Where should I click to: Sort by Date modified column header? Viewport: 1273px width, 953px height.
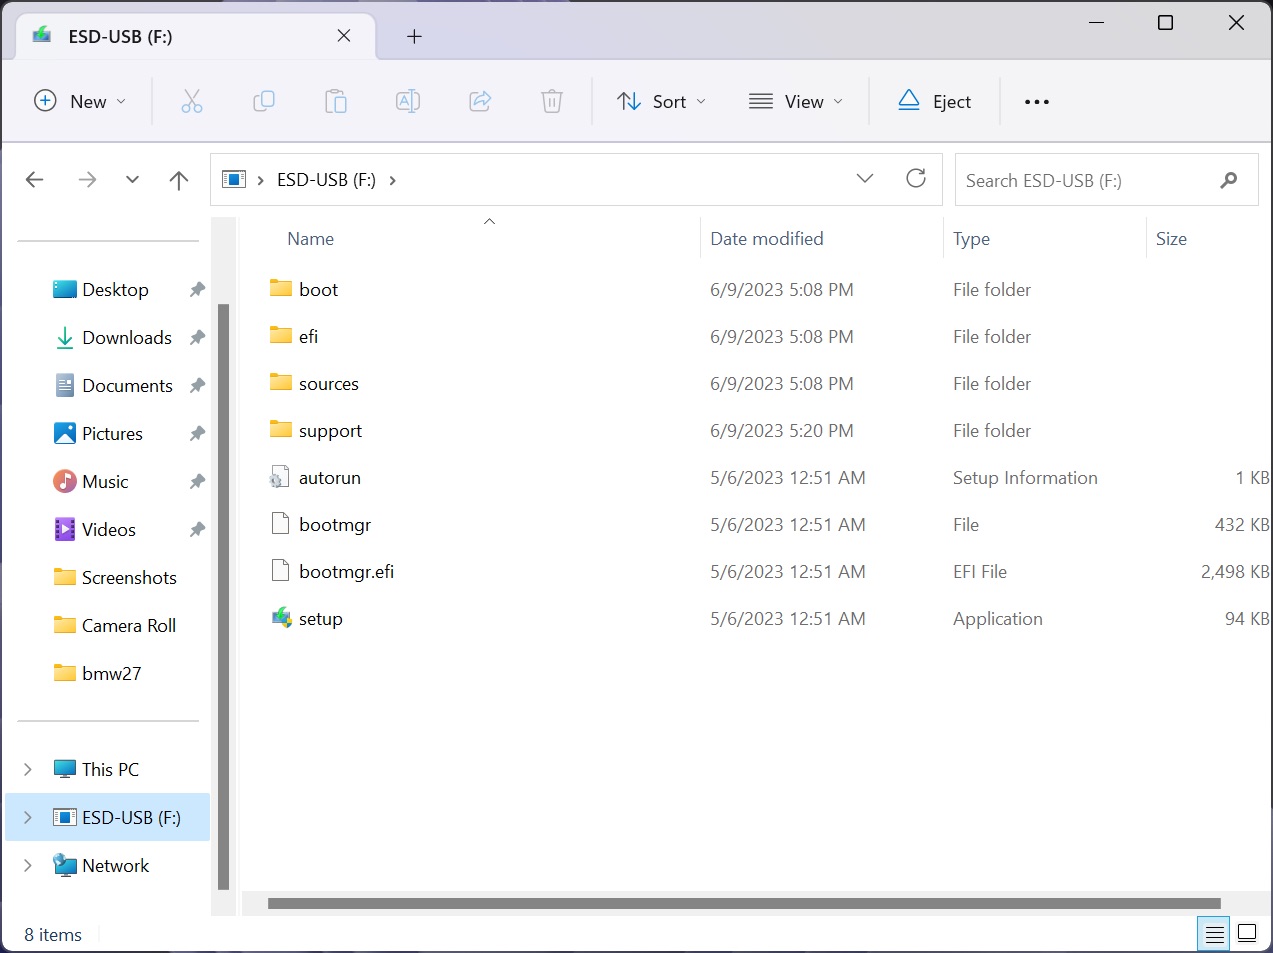[767, 239]
